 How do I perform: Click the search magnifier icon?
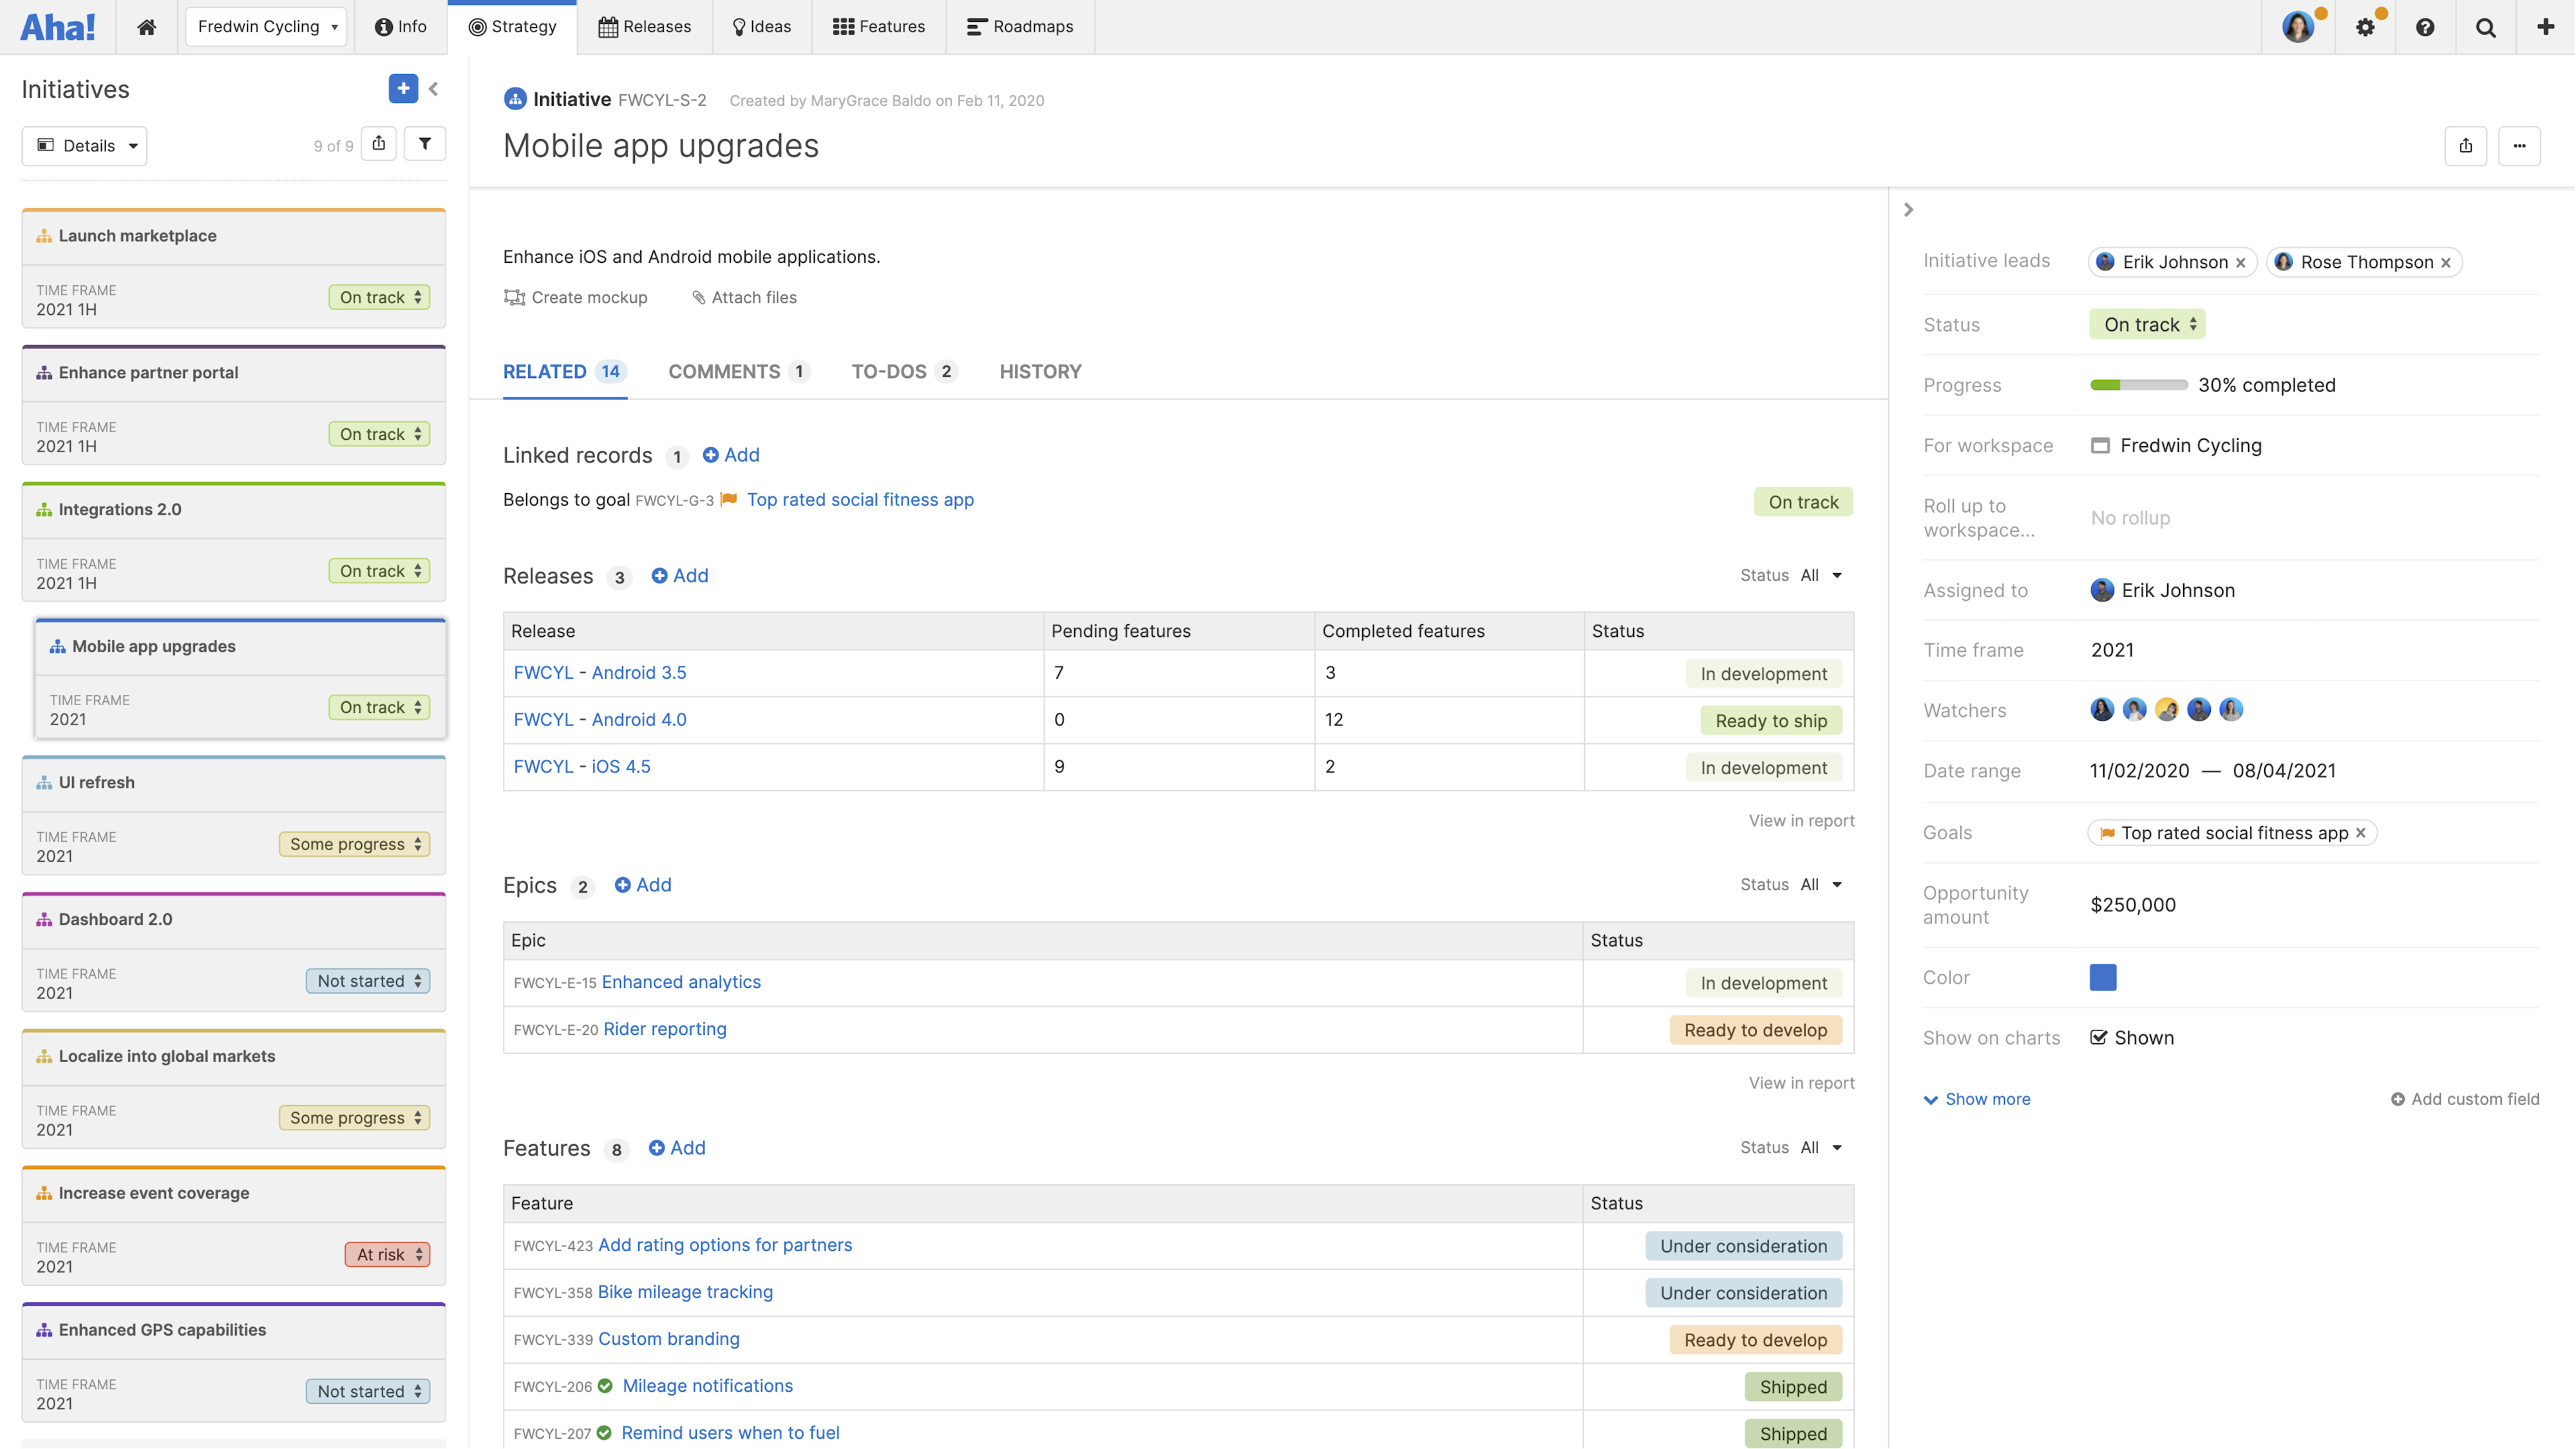pyautogui.click(x=2485, y=27)
